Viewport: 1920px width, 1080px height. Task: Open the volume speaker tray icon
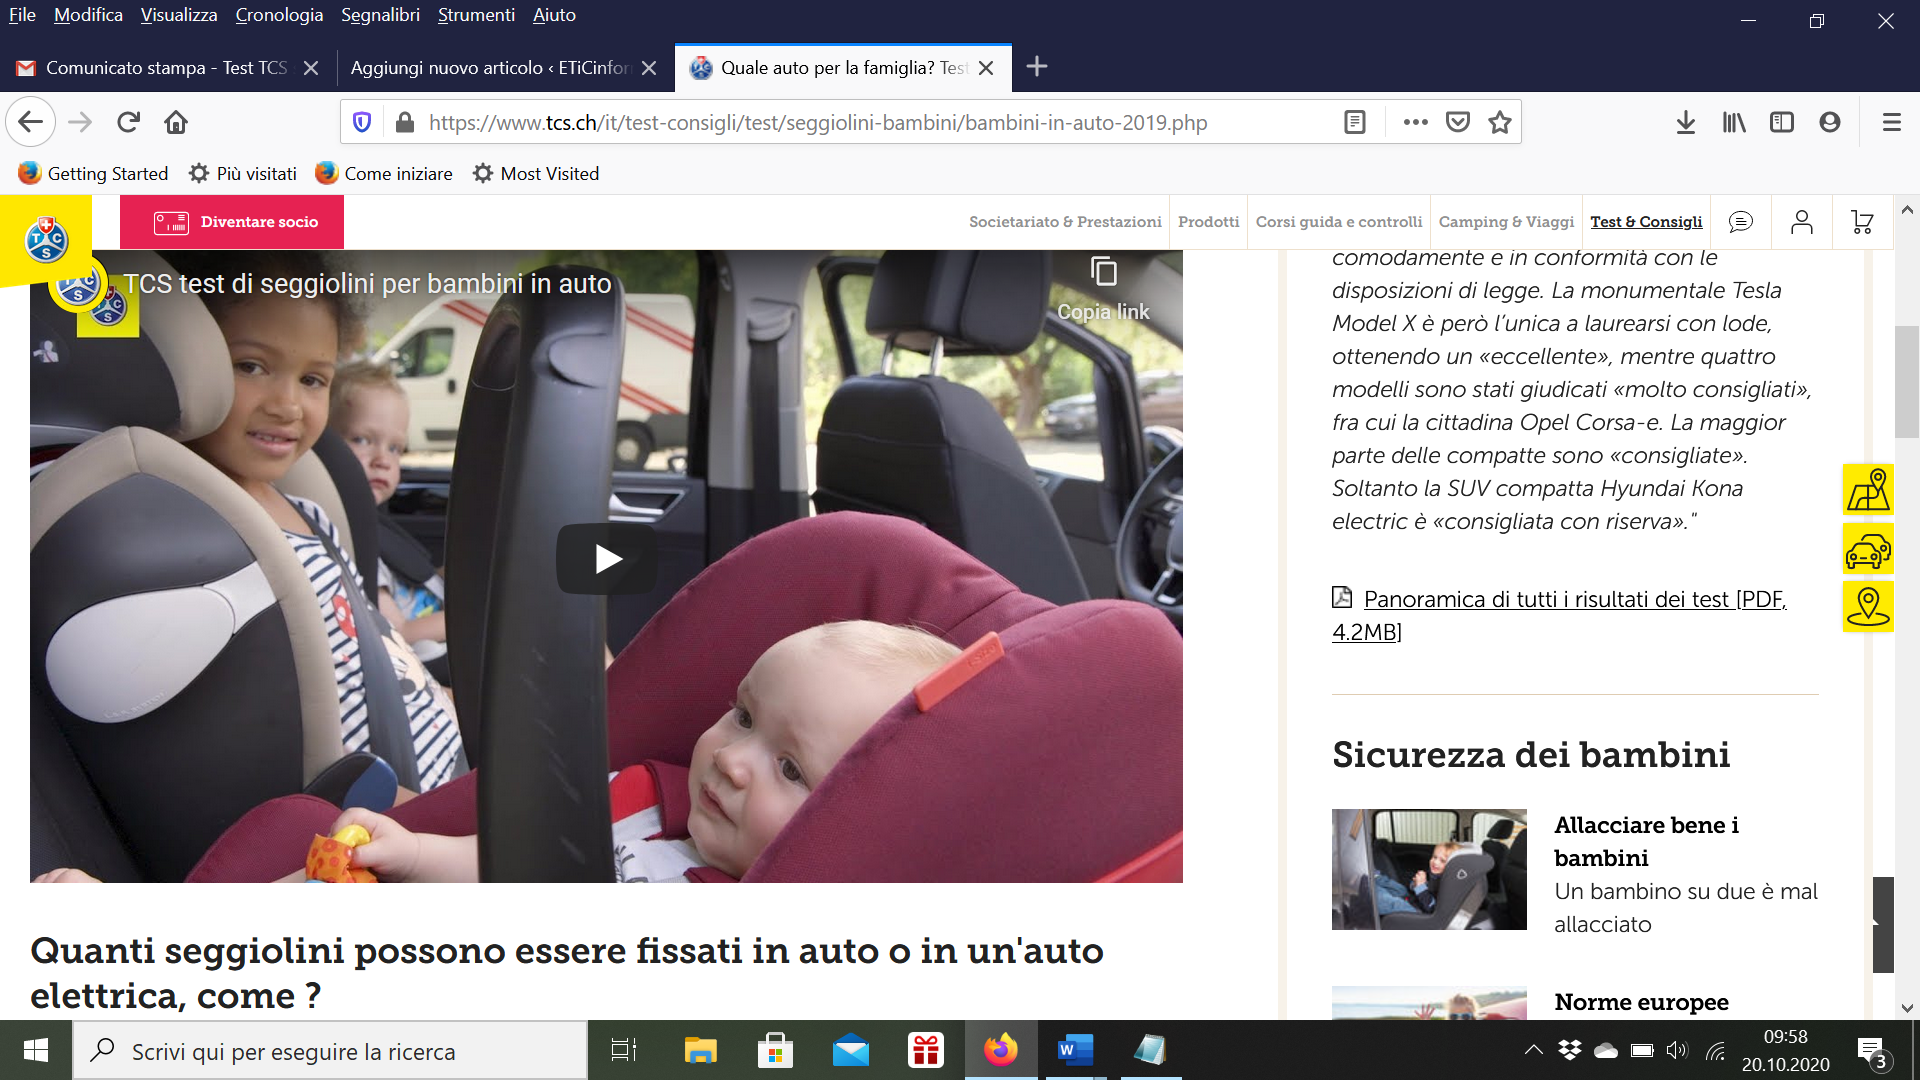[1677, 1050]
